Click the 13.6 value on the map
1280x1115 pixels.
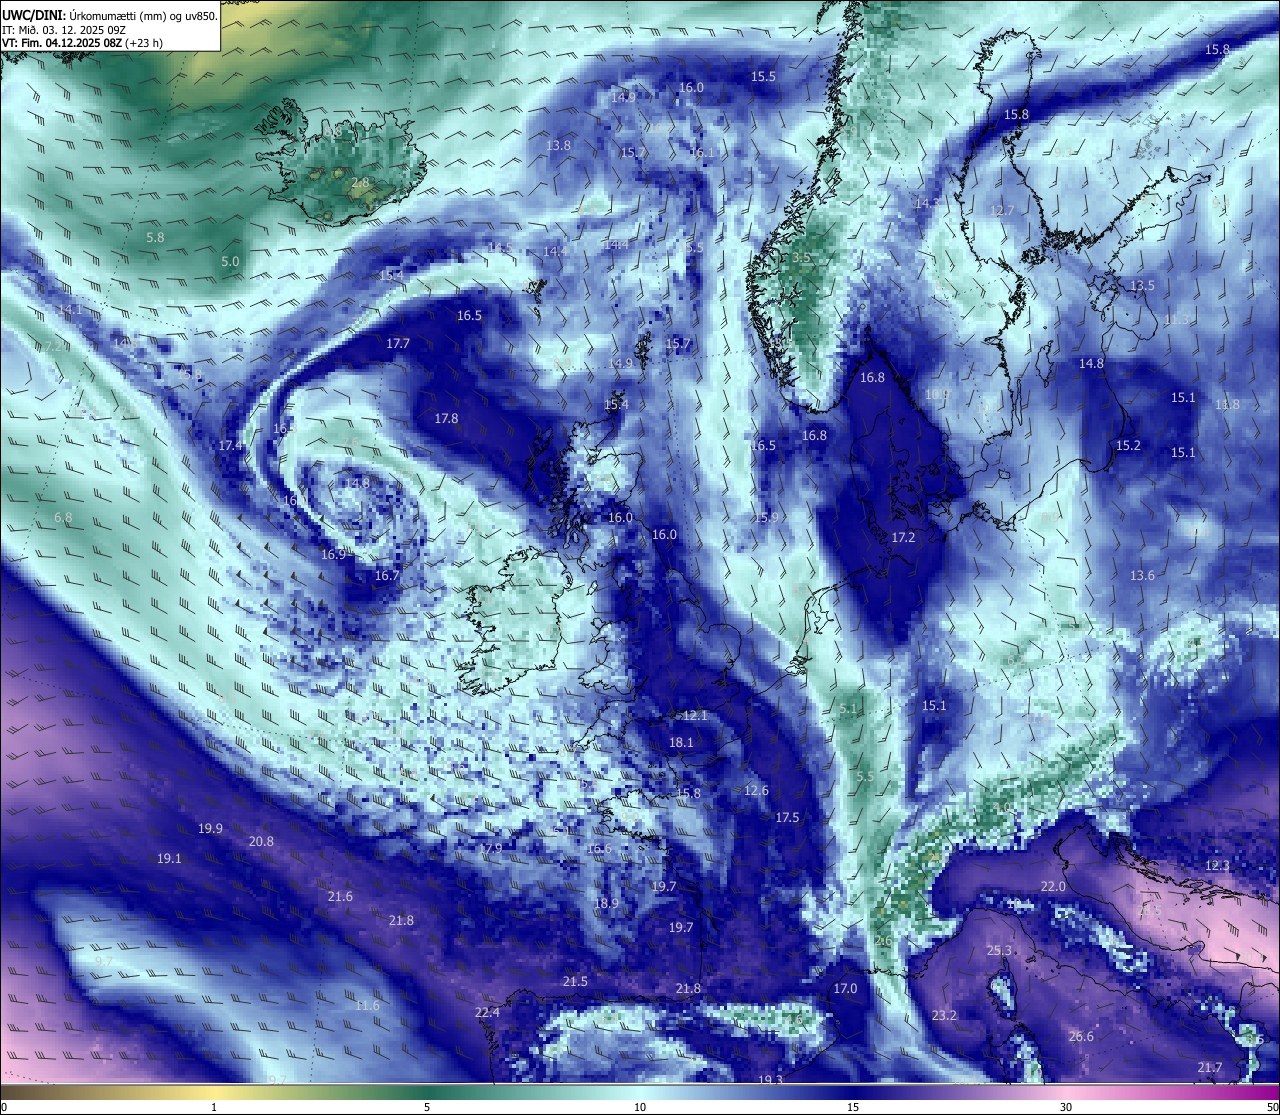point(1142,576)
